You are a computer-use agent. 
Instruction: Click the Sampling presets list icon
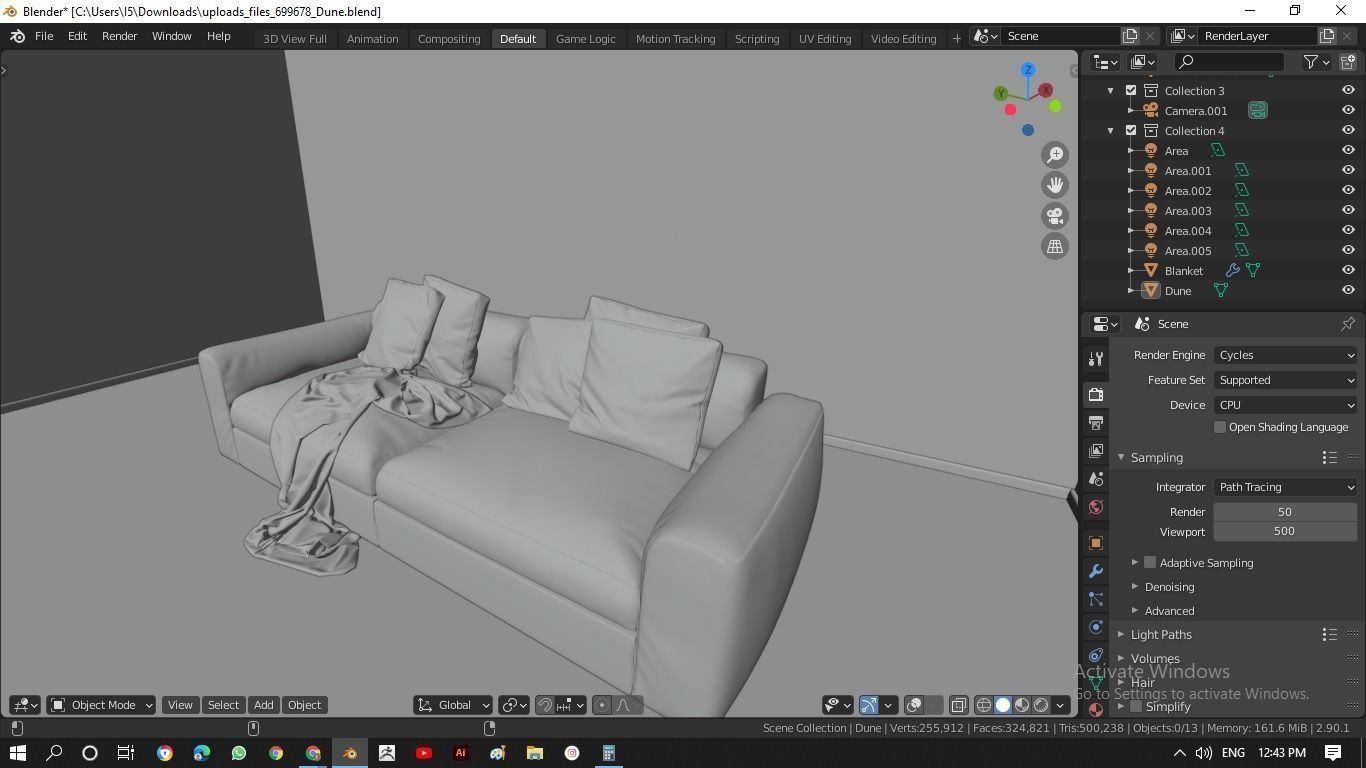coord(1329,457)
